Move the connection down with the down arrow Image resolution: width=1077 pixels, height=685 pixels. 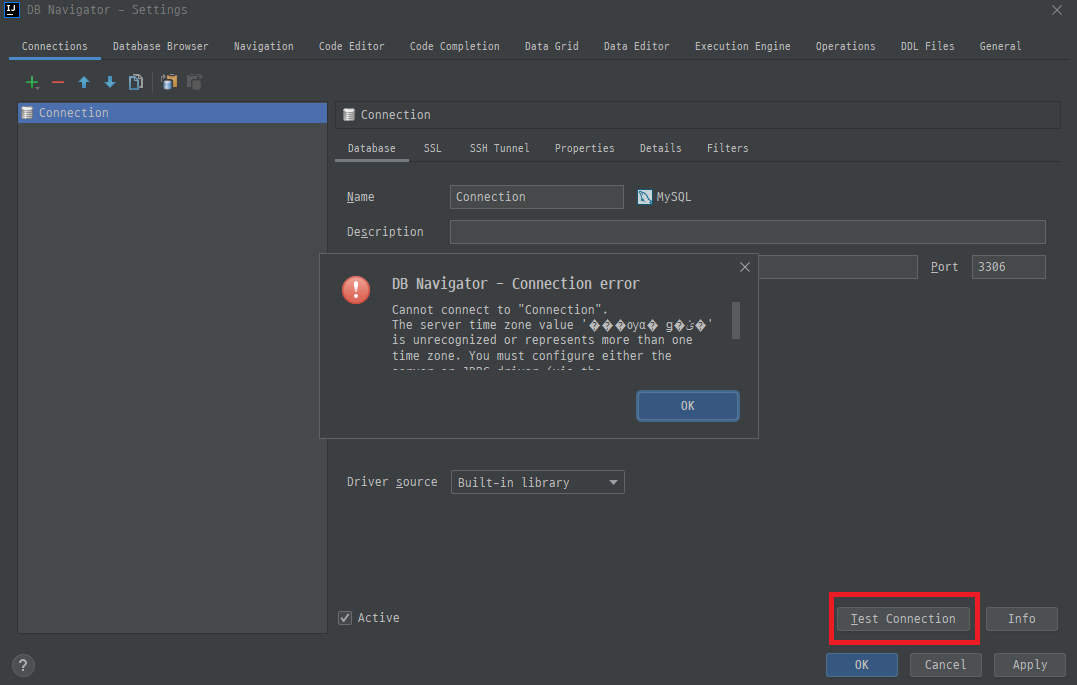click(110, 82)
